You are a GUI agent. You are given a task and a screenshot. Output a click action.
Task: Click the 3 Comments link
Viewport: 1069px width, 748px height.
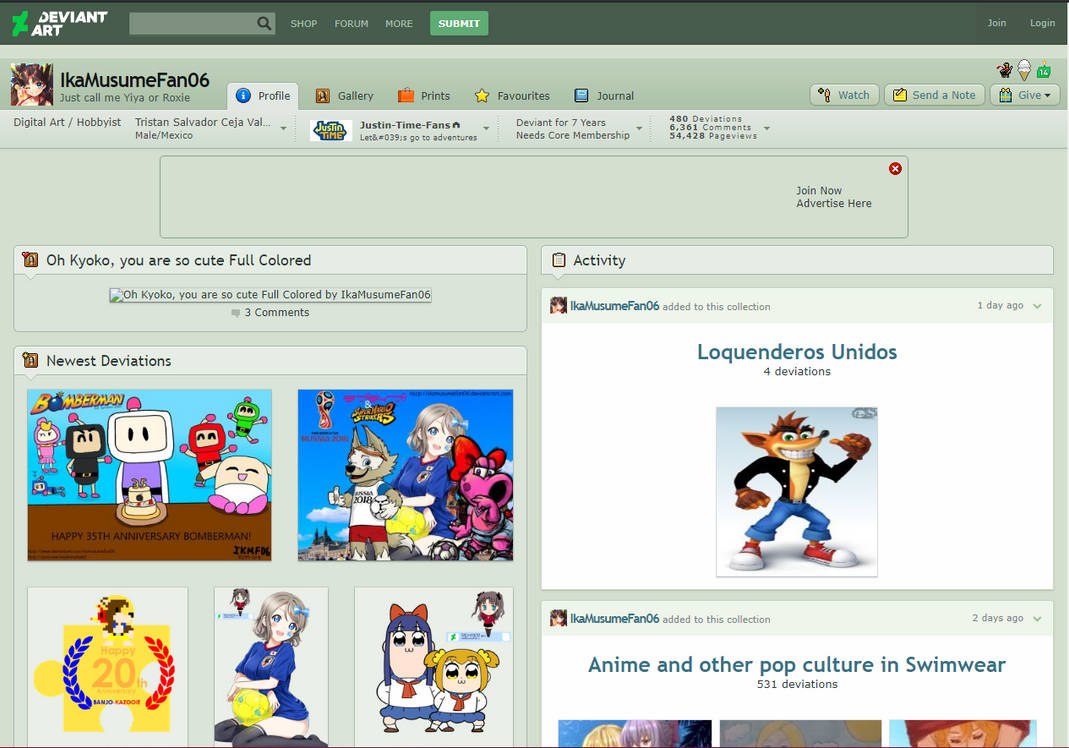(277, 312)
